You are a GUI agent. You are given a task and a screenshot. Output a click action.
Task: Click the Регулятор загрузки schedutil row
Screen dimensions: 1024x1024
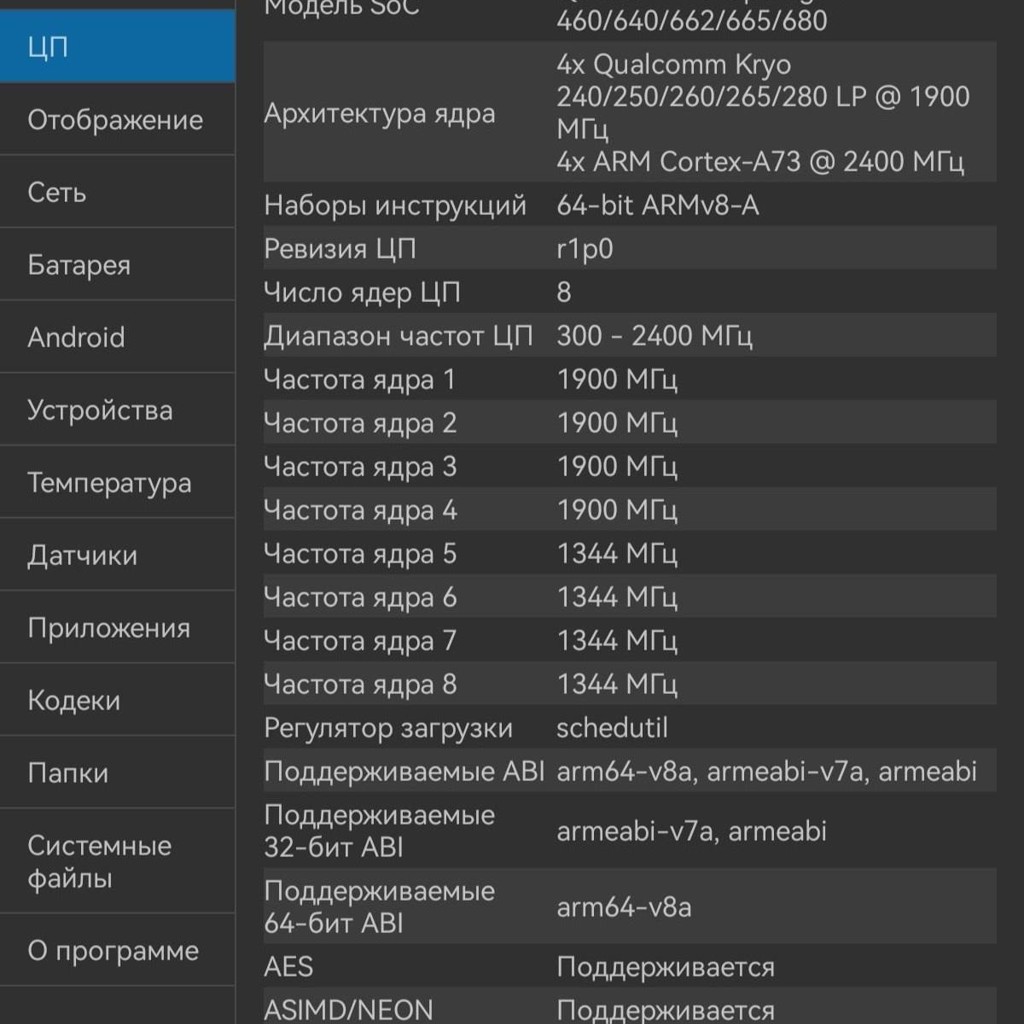[630, 727]
